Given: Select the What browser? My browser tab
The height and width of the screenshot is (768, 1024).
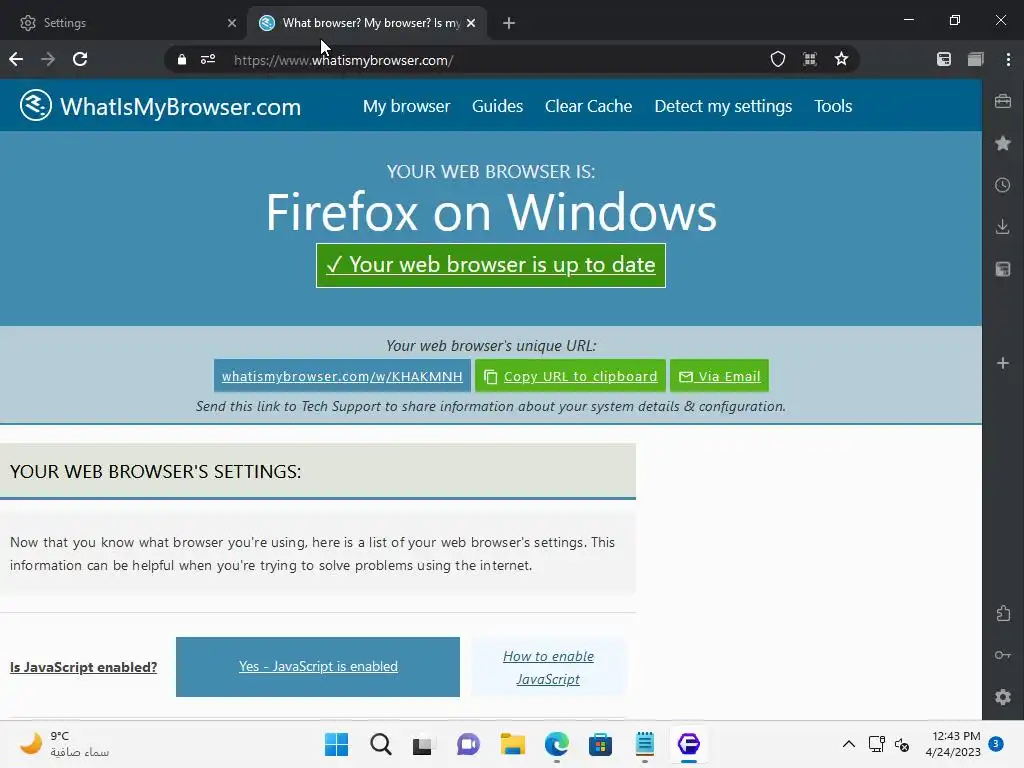Looking at the screenshot, I should pos(367,23).
